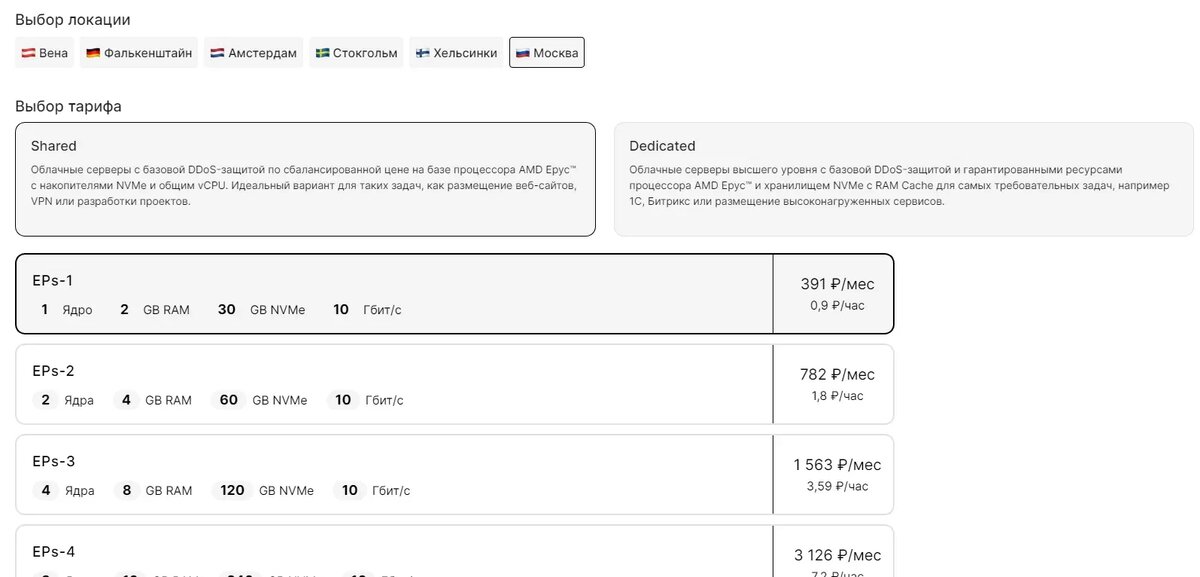This screenshot has width=1200, height=577.
Task: Click the 10 Гбит/с spec in EPs-1
Action: pyautogui.click(x=365, y=310)
